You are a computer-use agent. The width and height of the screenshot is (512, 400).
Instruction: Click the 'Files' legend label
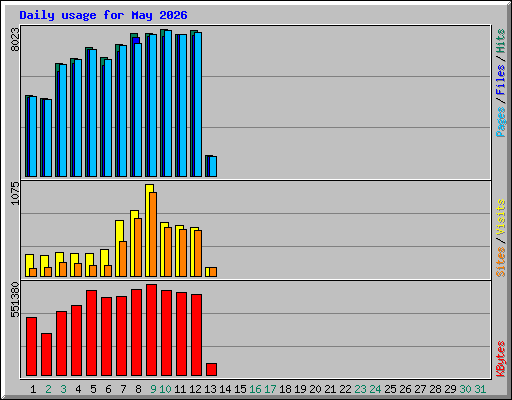[500, 80]
